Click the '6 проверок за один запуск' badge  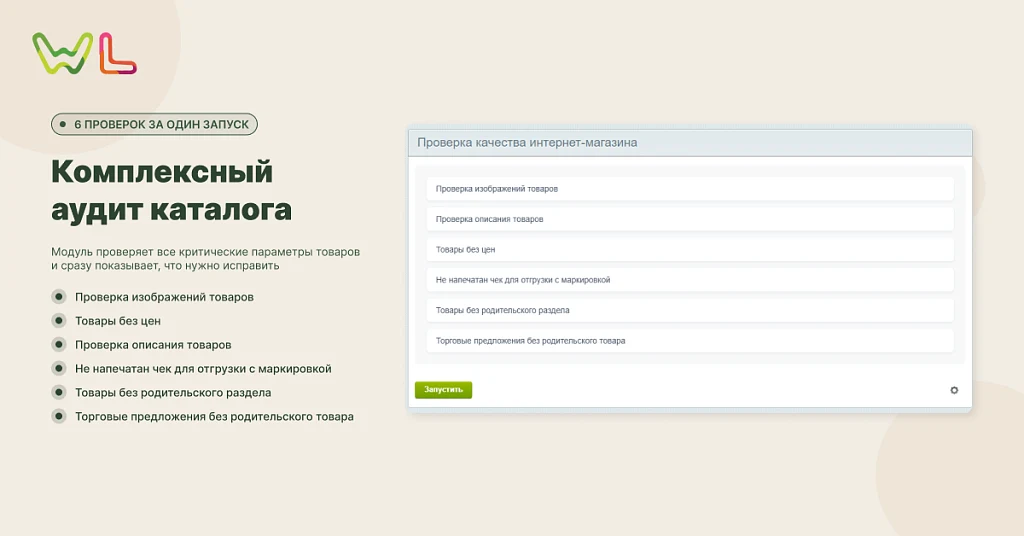(x=154, y=124)
